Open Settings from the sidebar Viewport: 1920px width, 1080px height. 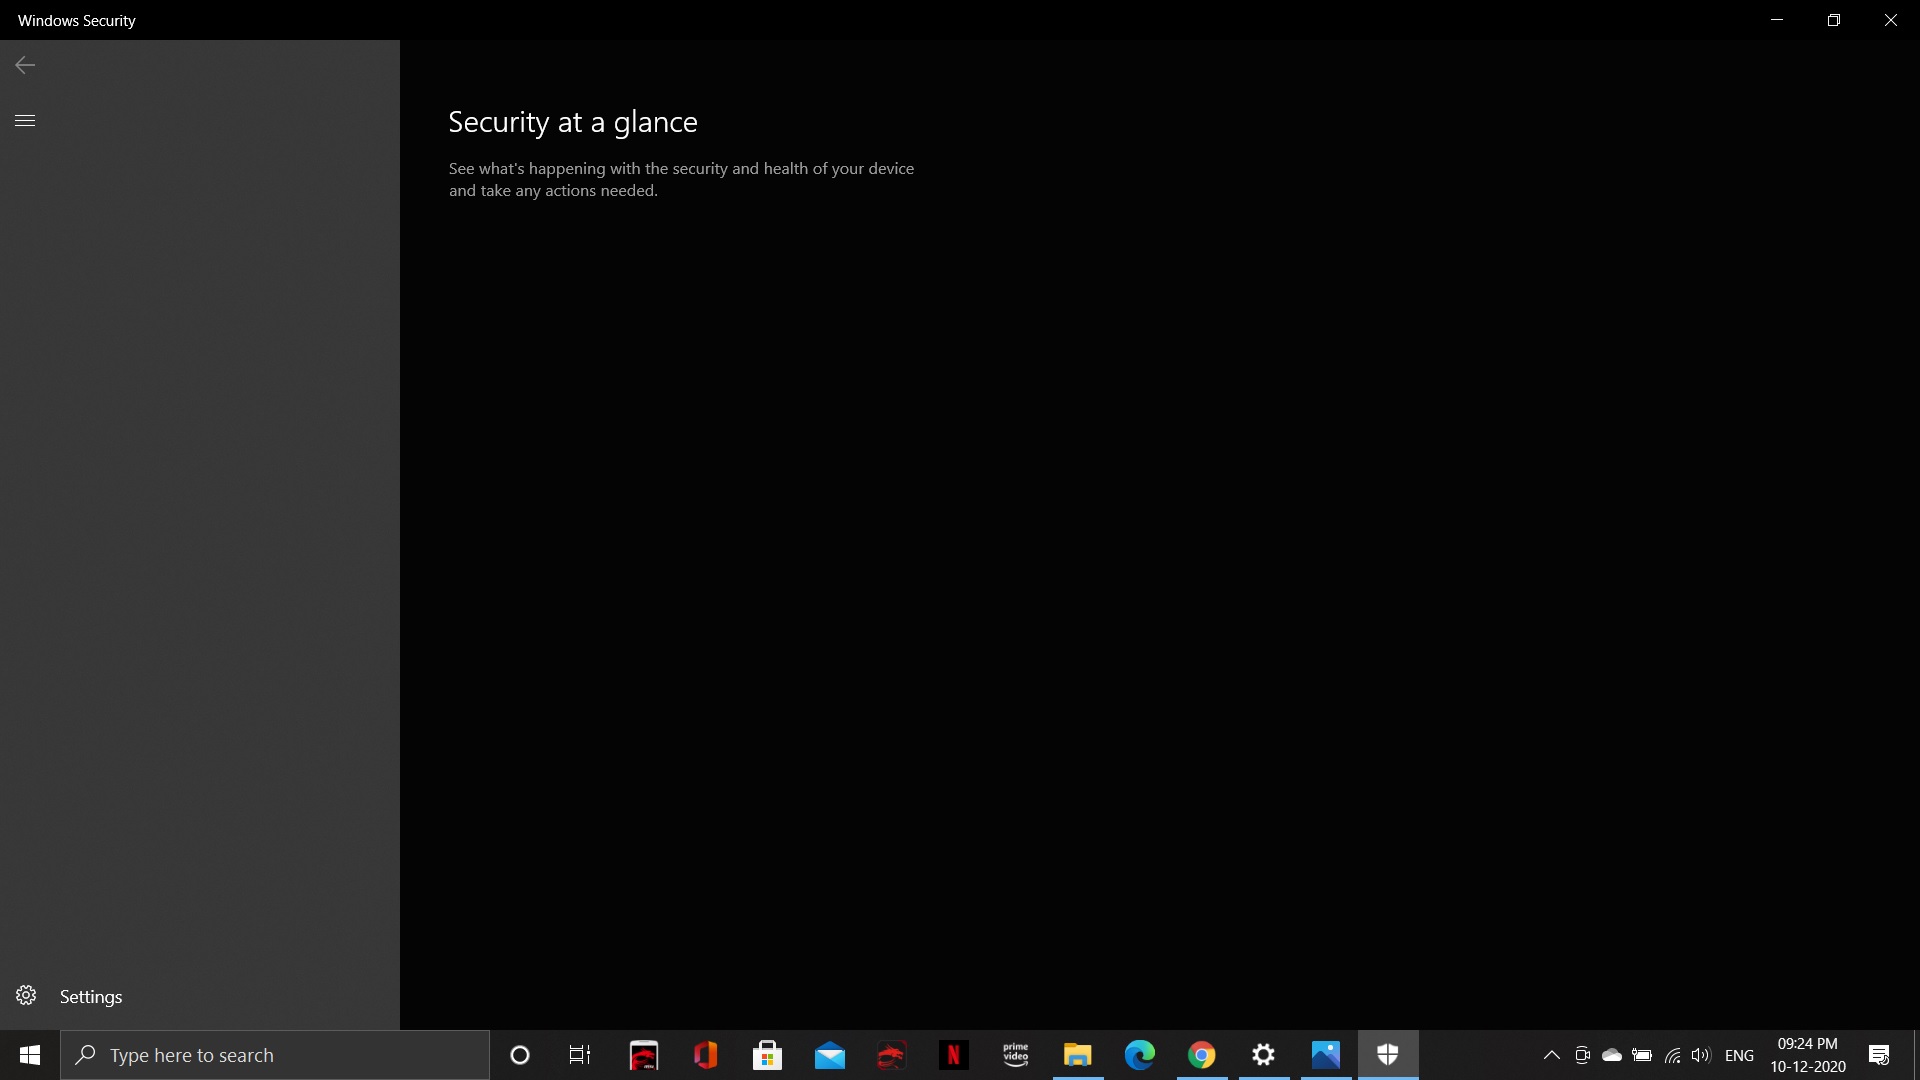pyautogui.click(x=70, y=996)
